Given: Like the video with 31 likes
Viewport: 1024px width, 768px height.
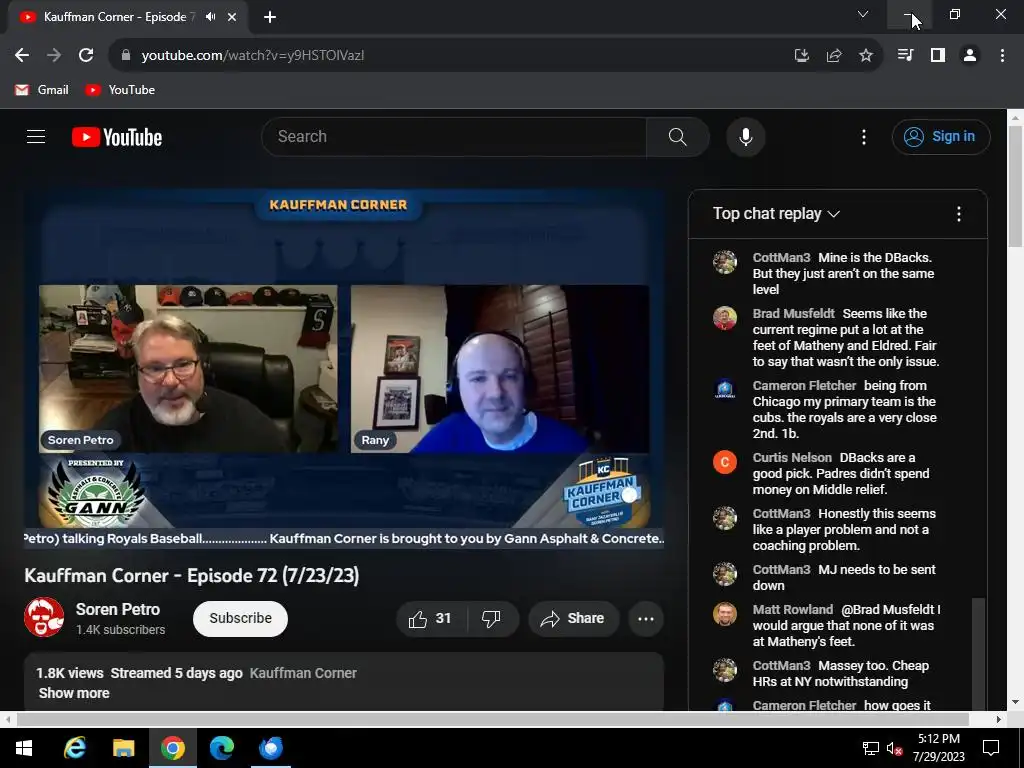Looking at the screenshot, I should (431, 618).
